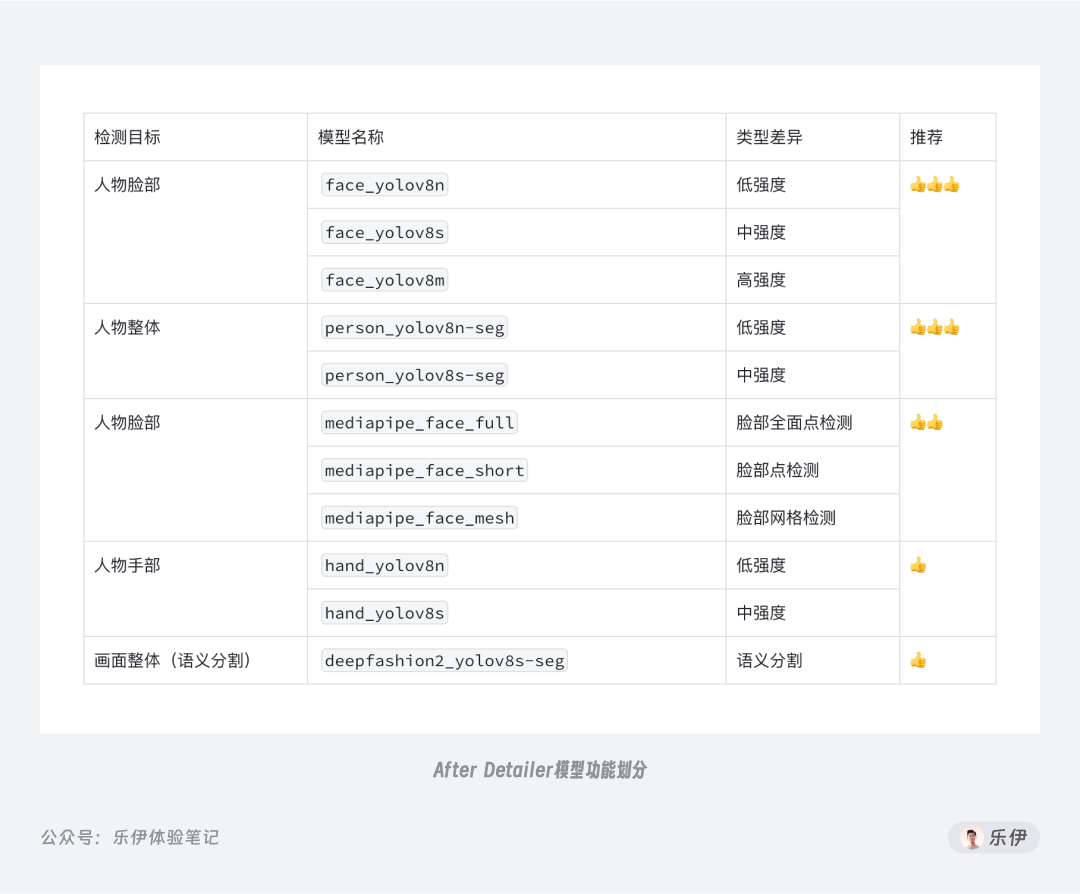Screen dimensions: 1080x894
Task: Click thumbs-up rating in person_yolov8n-seg row
Action: (935, 327)
